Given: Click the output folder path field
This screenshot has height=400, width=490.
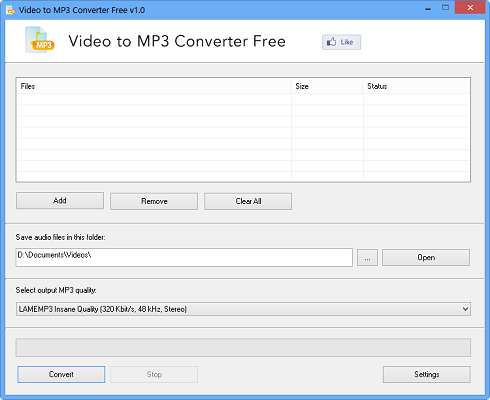Looking at the screenshot, I should tap(184, 257).
